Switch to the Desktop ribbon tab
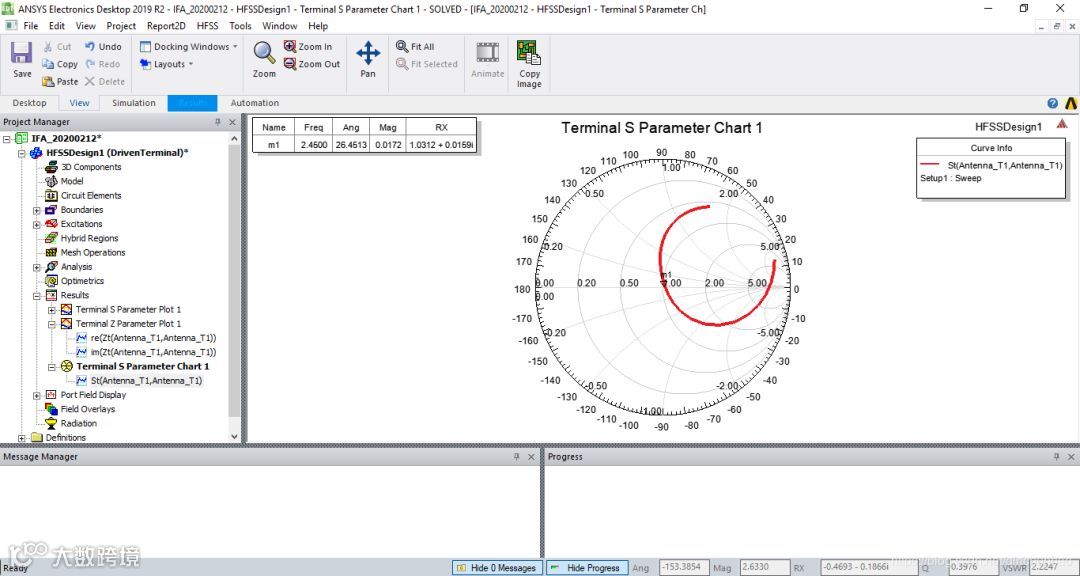Image resolution: width=1080 pixels, height=576 pixels. click(x=30, y=103)
